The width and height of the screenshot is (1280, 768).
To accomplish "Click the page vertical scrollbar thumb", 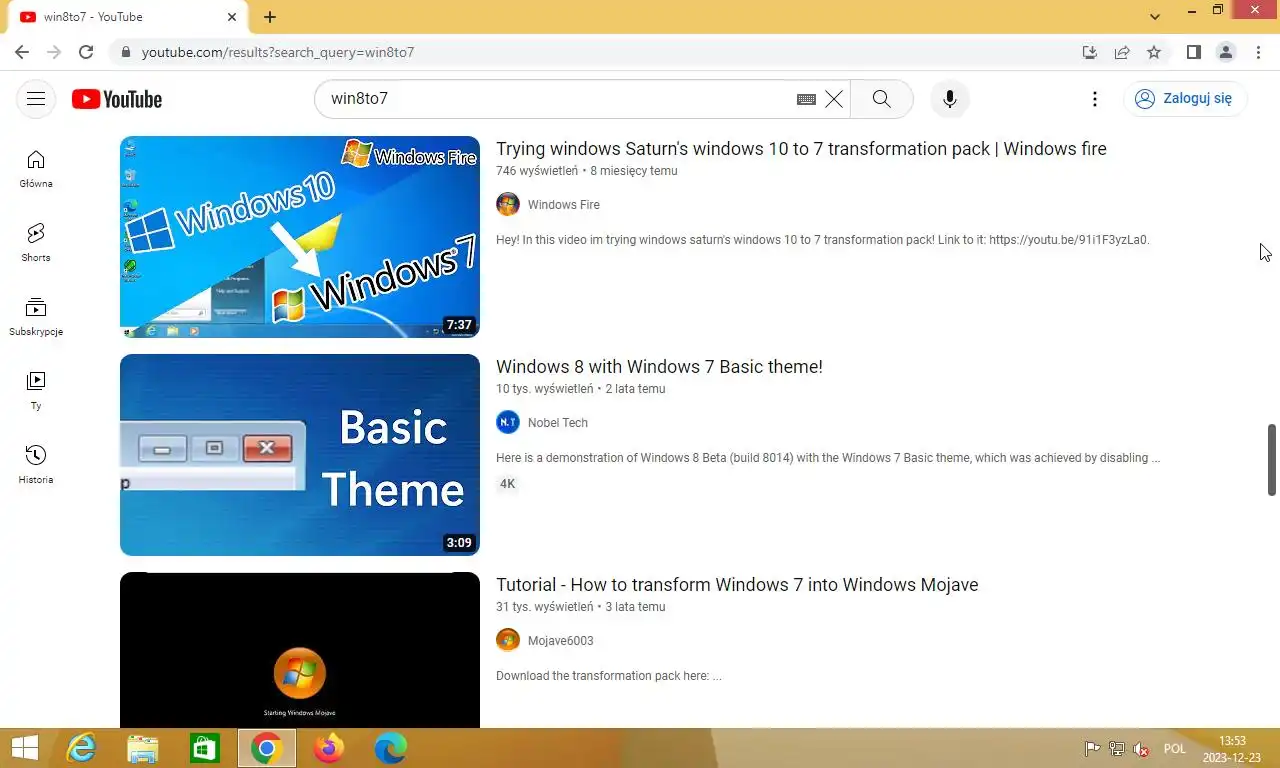I will (1272, 459).
